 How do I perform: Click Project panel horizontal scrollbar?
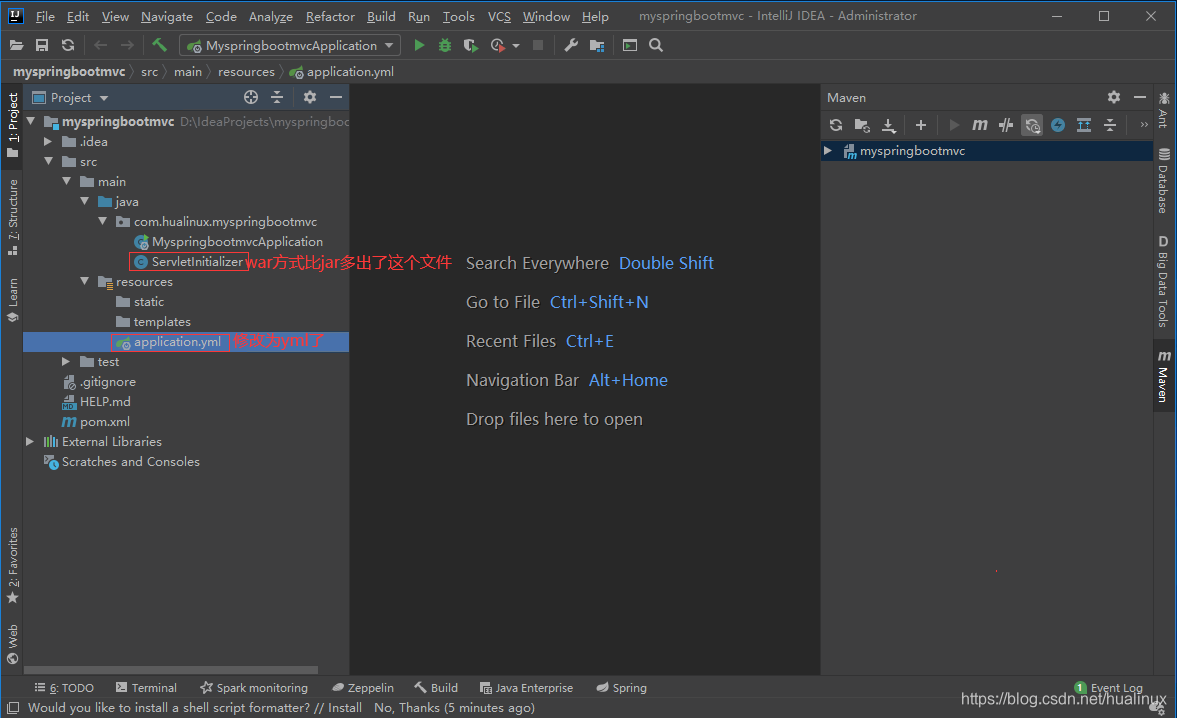tap(171, 670)
